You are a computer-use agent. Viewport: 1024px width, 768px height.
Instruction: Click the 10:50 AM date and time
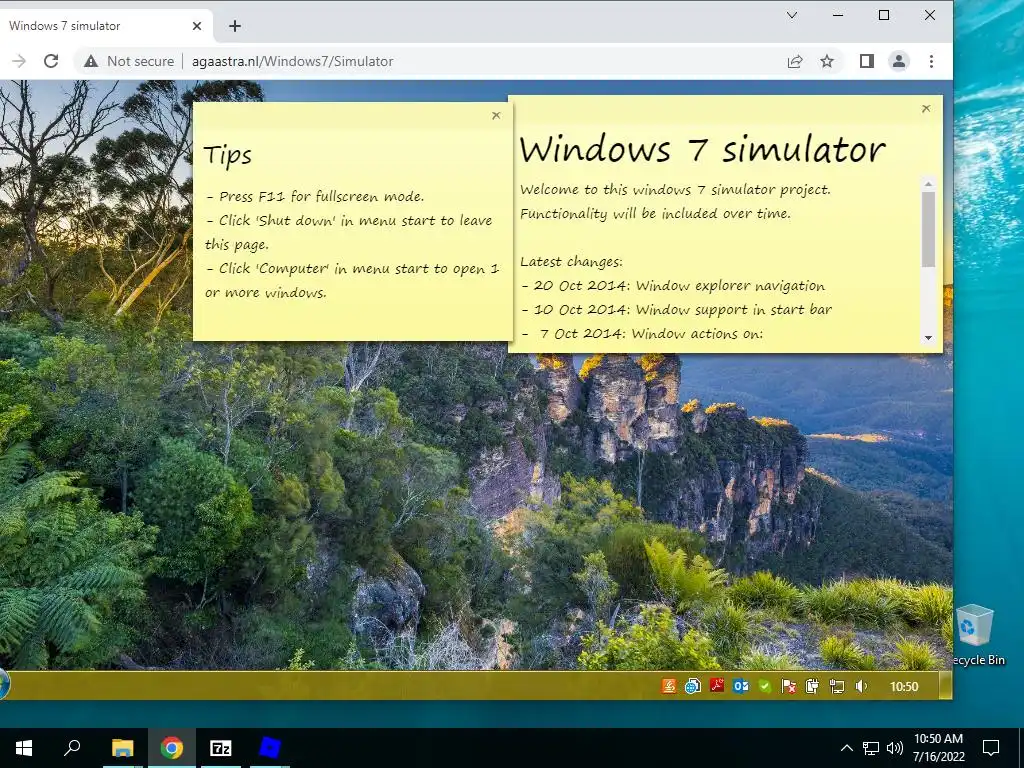[x=938, y=748]
